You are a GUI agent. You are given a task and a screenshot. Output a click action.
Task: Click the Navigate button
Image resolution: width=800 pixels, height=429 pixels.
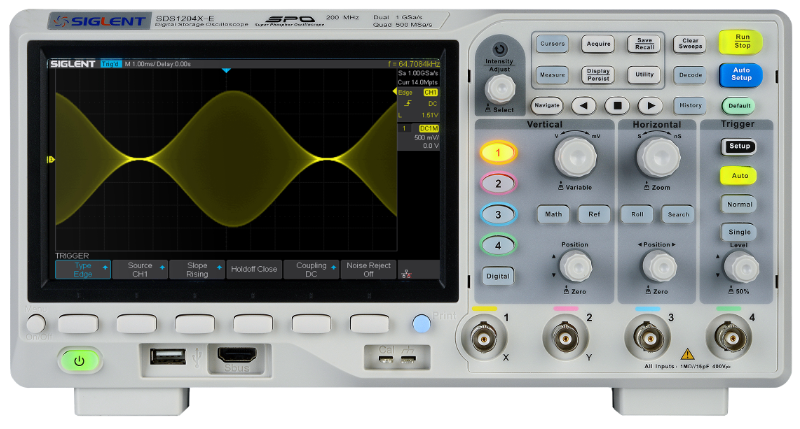click(547, 106)
